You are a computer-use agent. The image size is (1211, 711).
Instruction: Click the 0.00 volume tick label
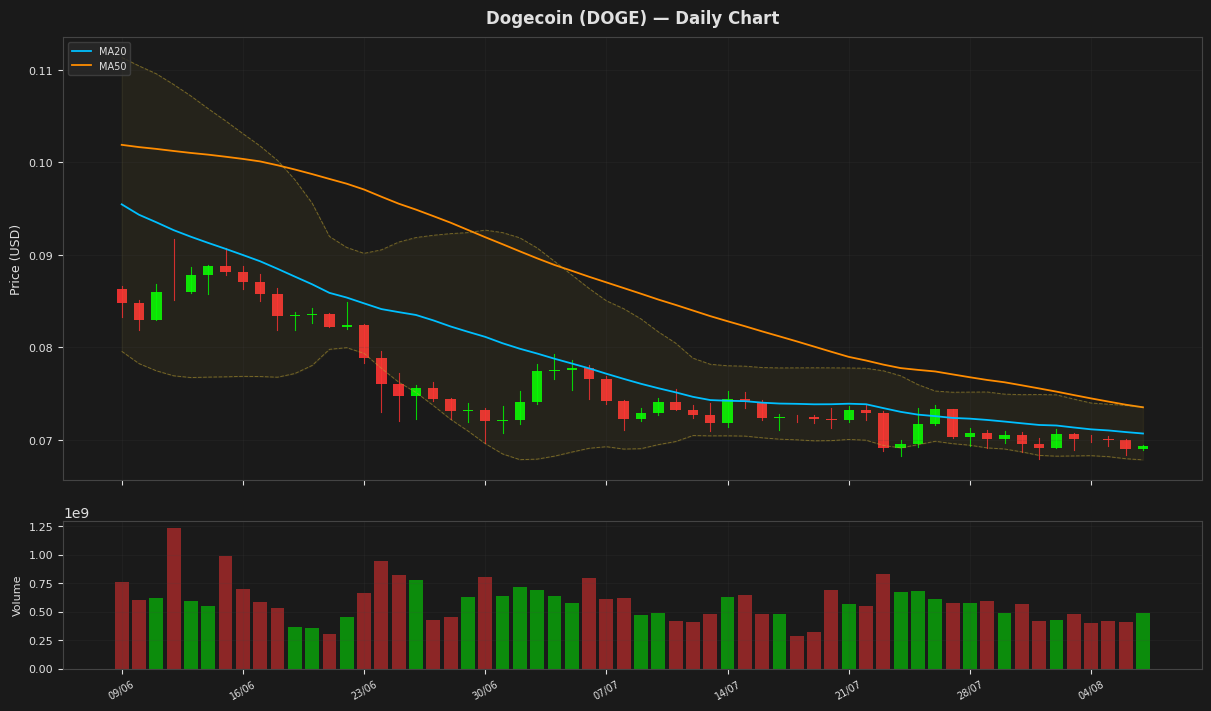point(43,669)
